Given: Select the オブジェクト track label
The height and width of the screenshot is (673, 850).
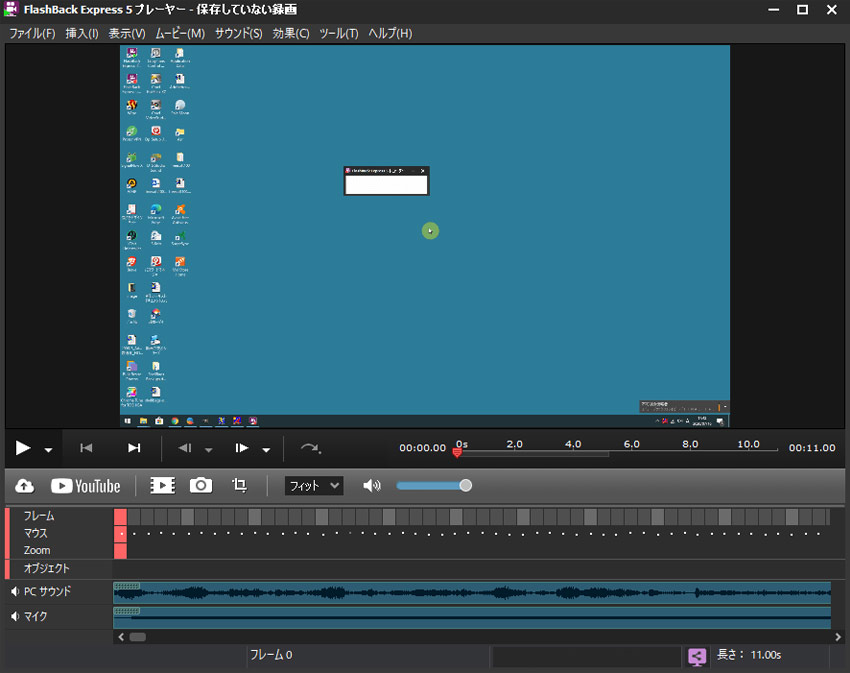Looking at the screenshot, I should (x=47, y=568).
